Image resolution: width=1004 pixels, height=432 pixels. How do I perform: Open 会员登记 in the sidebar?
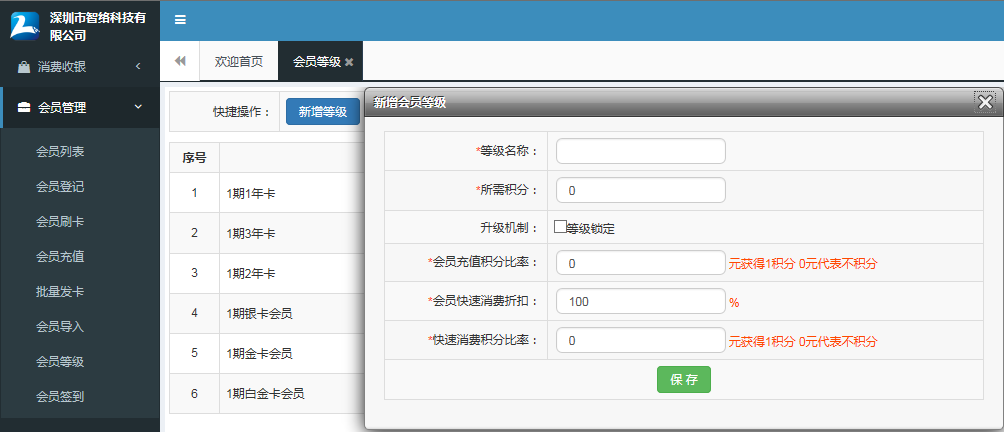[x=60, y=187]
